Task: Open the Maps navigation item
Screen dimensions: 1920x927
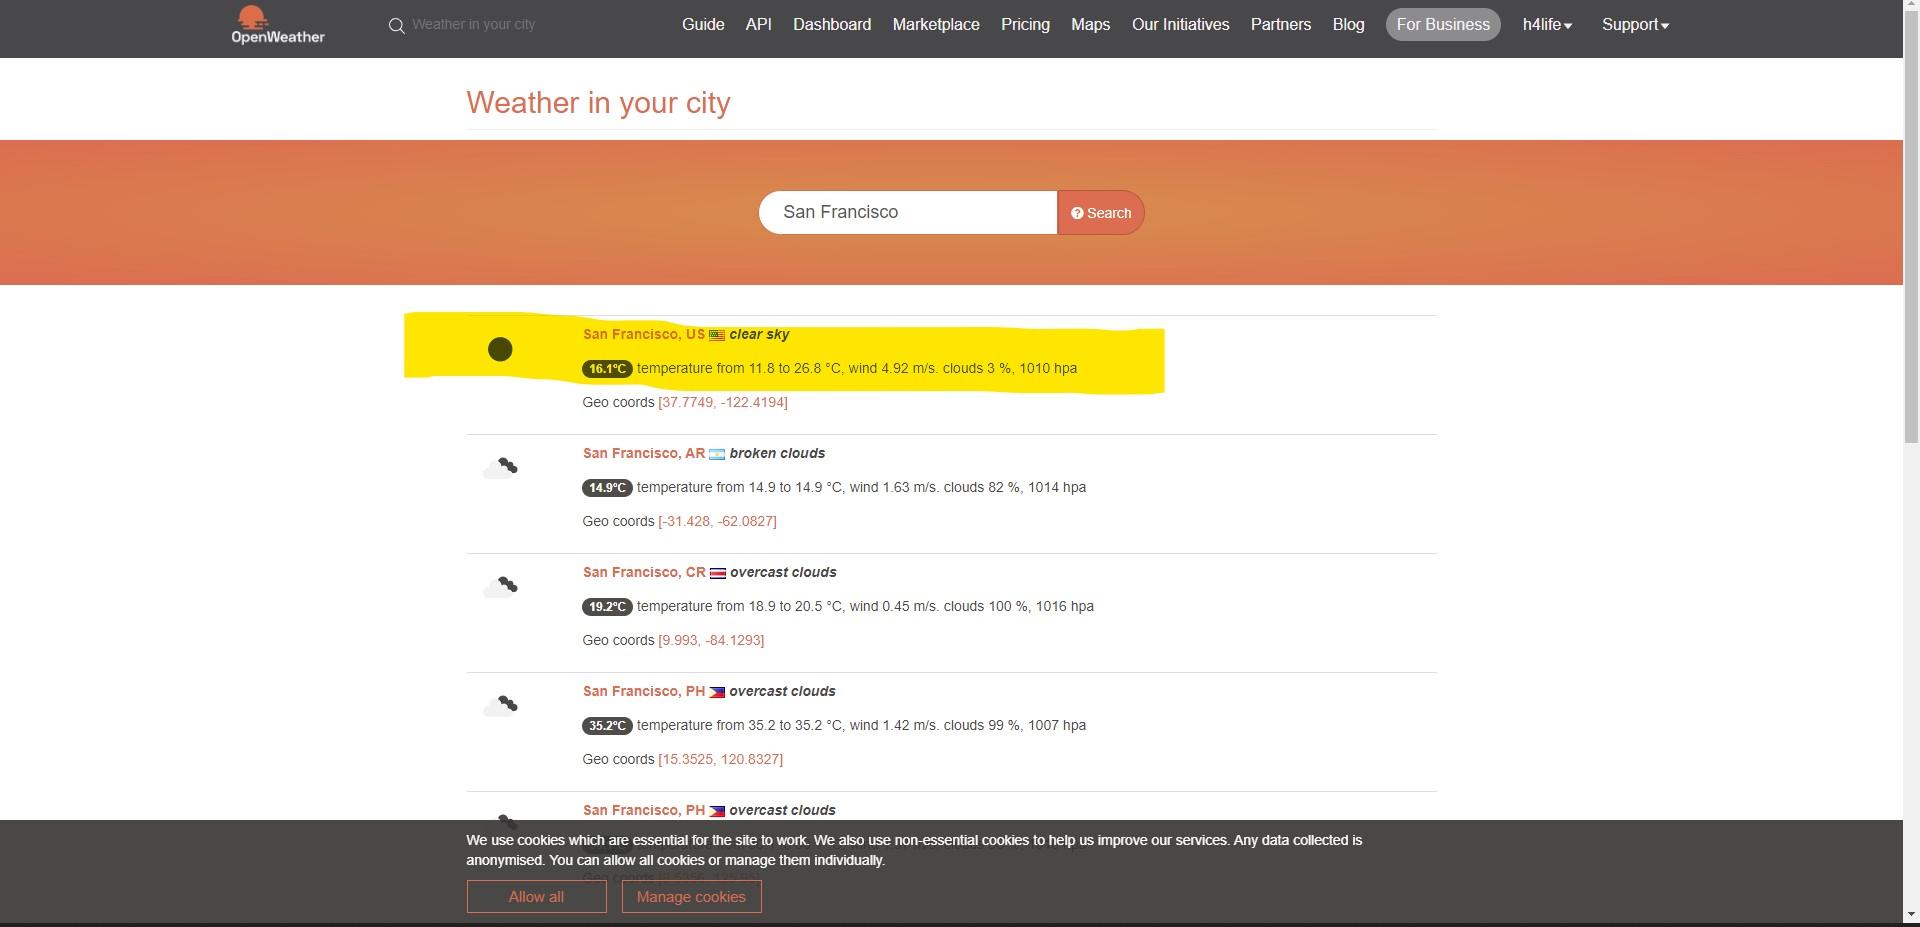Action: (1090, 25)
